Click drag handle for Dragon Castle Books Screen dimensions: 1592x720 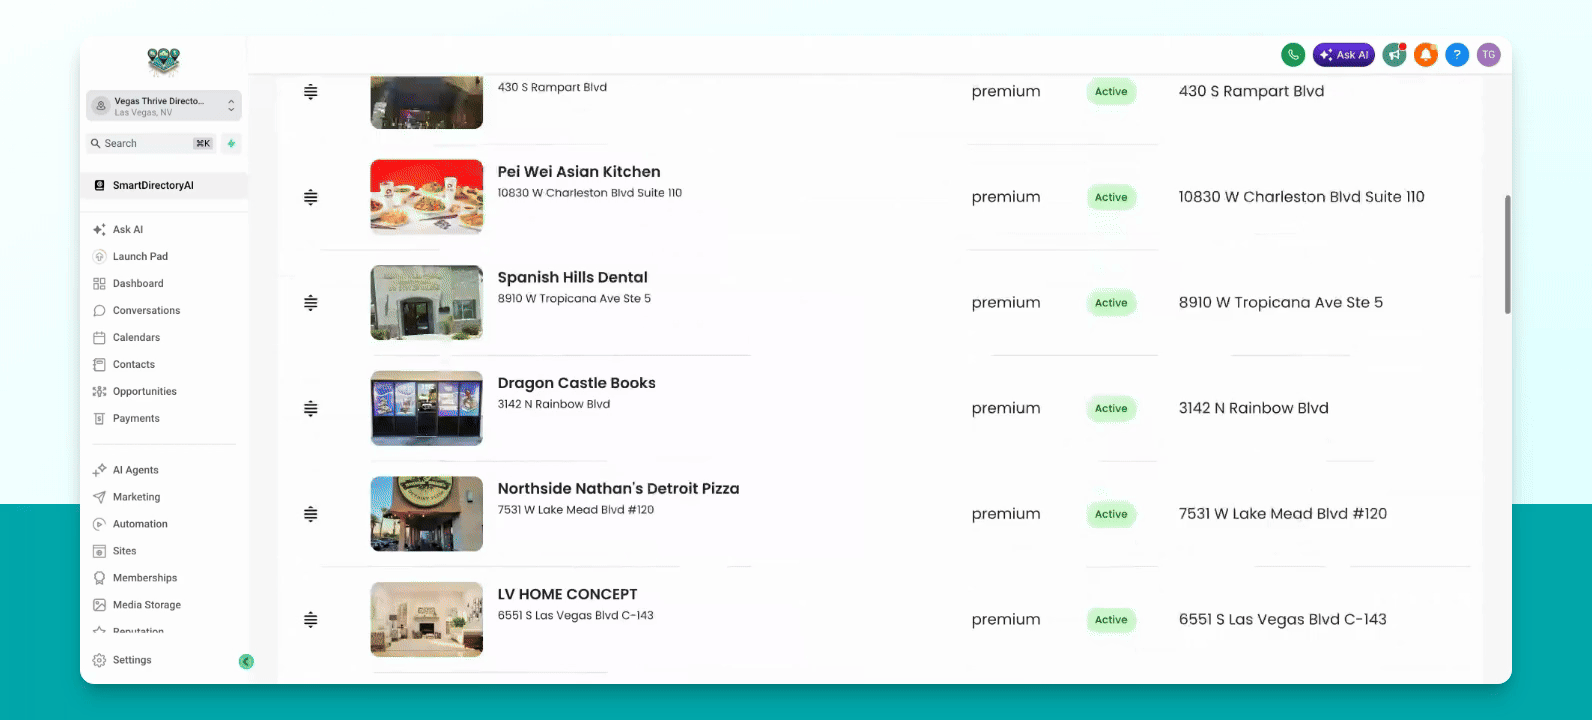[311, 408]
